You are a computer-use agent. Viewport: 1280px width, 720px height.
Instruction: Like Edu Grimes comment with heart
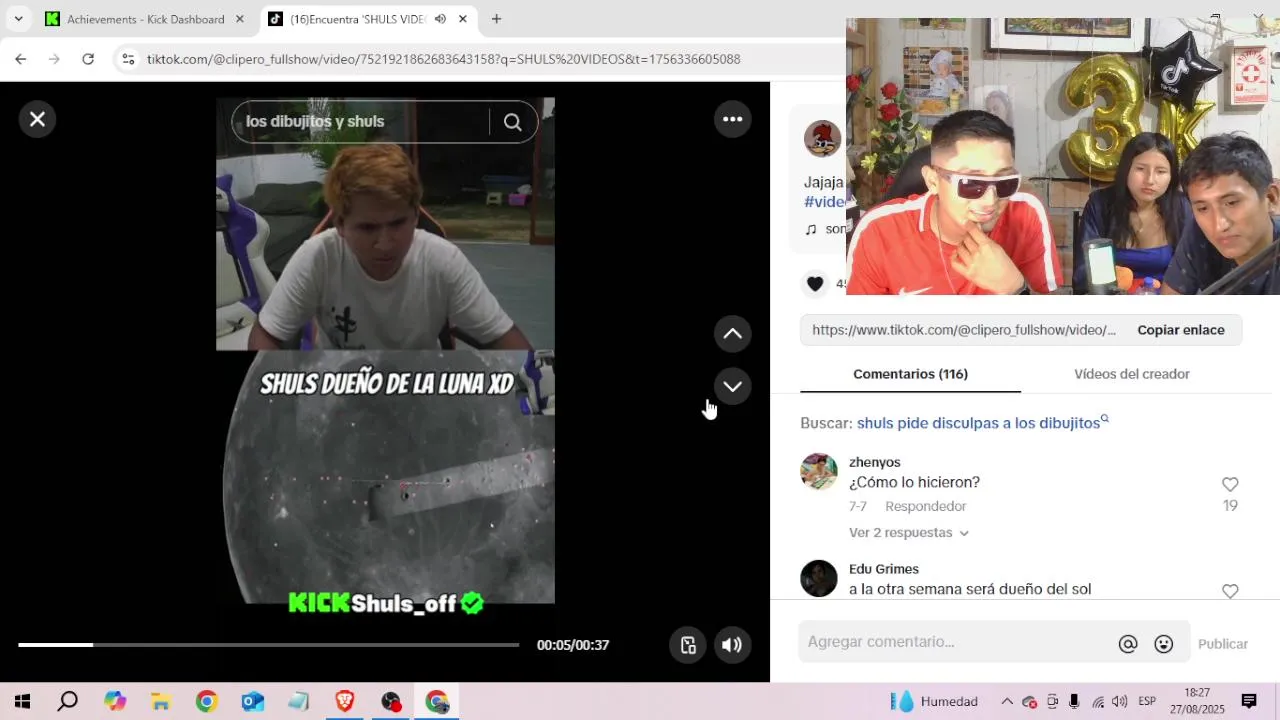coord(1230,591)
